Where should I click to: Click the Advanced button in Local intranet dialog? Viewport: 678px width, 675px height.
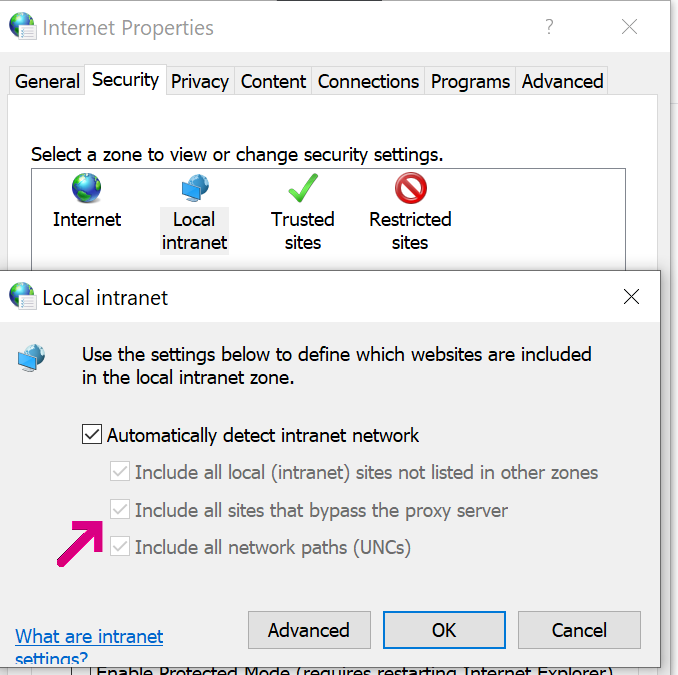click(309, 630)
